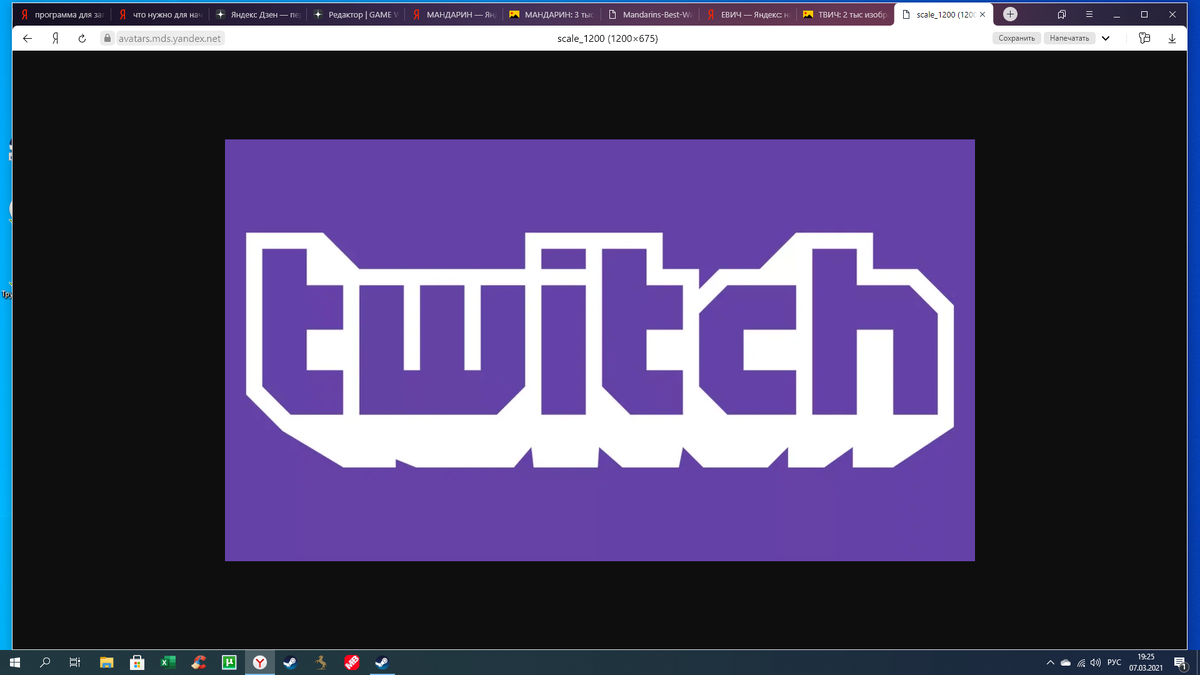
Task: Open Yandex home via the Я button
Action: [57, 38]
